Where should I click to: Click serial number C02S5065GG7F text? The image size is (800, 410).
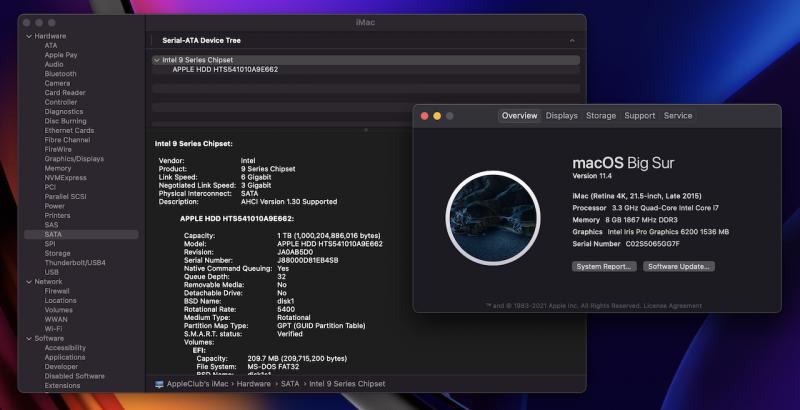[x=653, y=244]
